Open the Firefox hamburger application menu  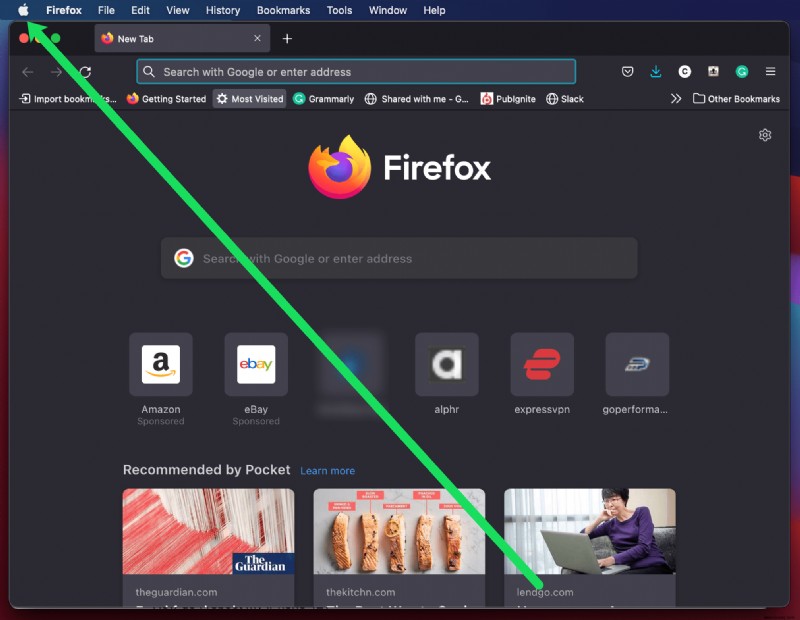tap(770, 72)
